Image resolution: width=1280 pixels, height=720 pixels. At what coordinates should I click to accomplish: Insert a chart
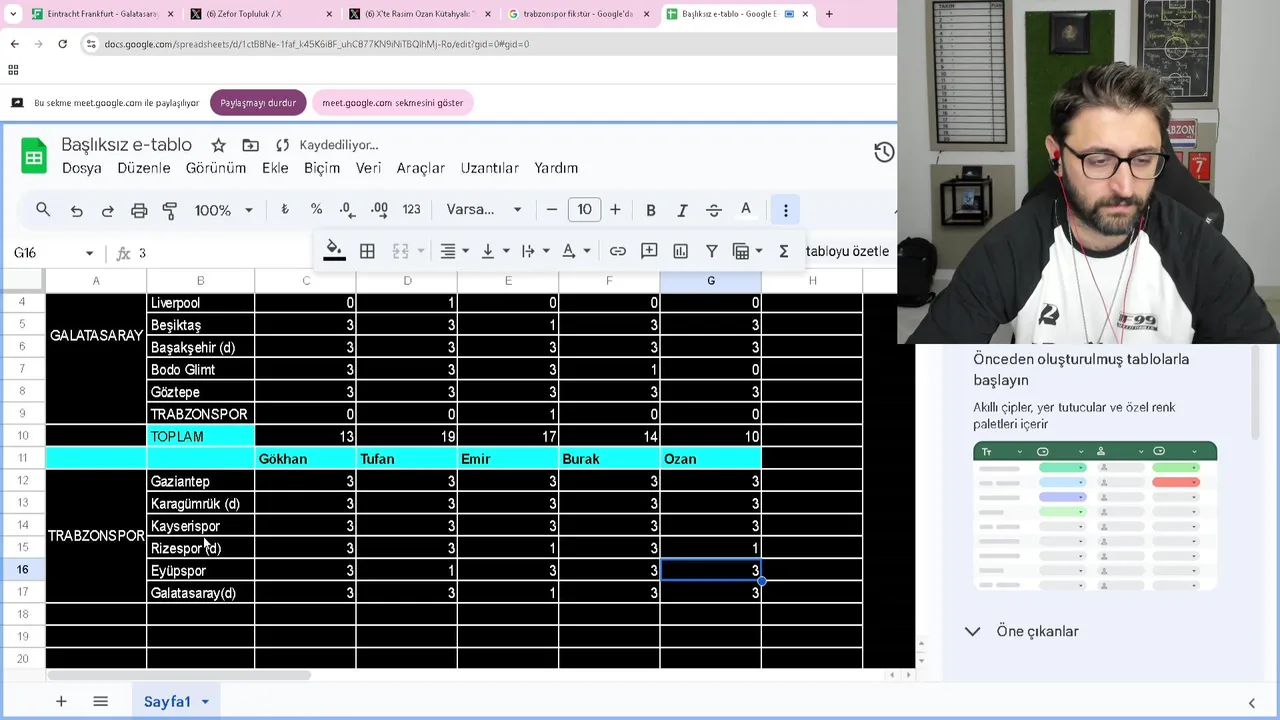(681, 251)
